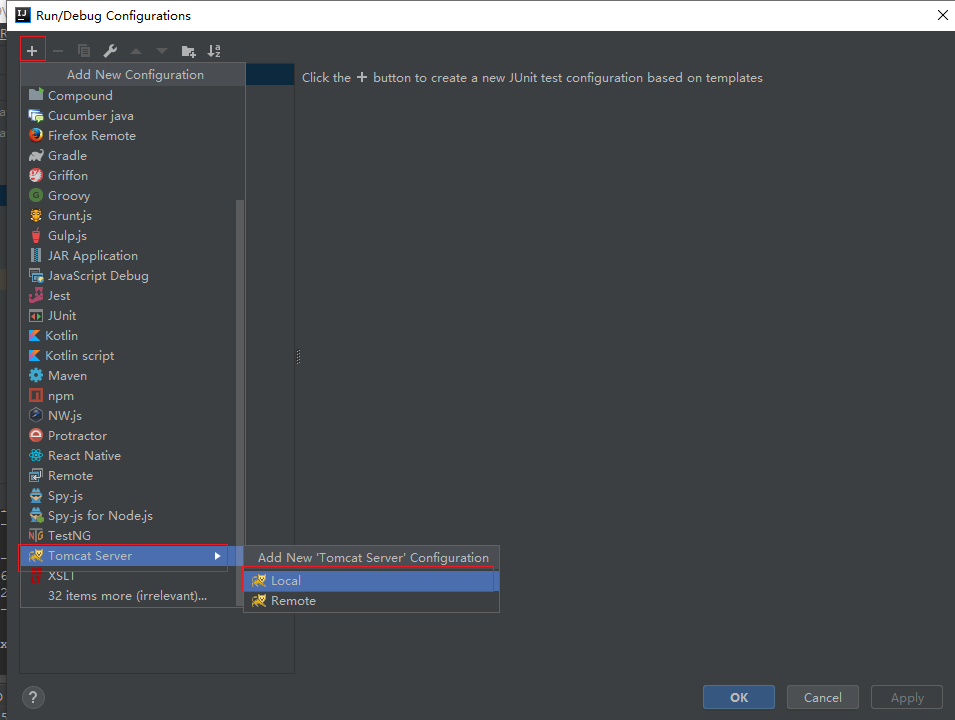Select Firefox Remote configuration type
This screenshot has height=720, width=955.
tap(91, 136)
